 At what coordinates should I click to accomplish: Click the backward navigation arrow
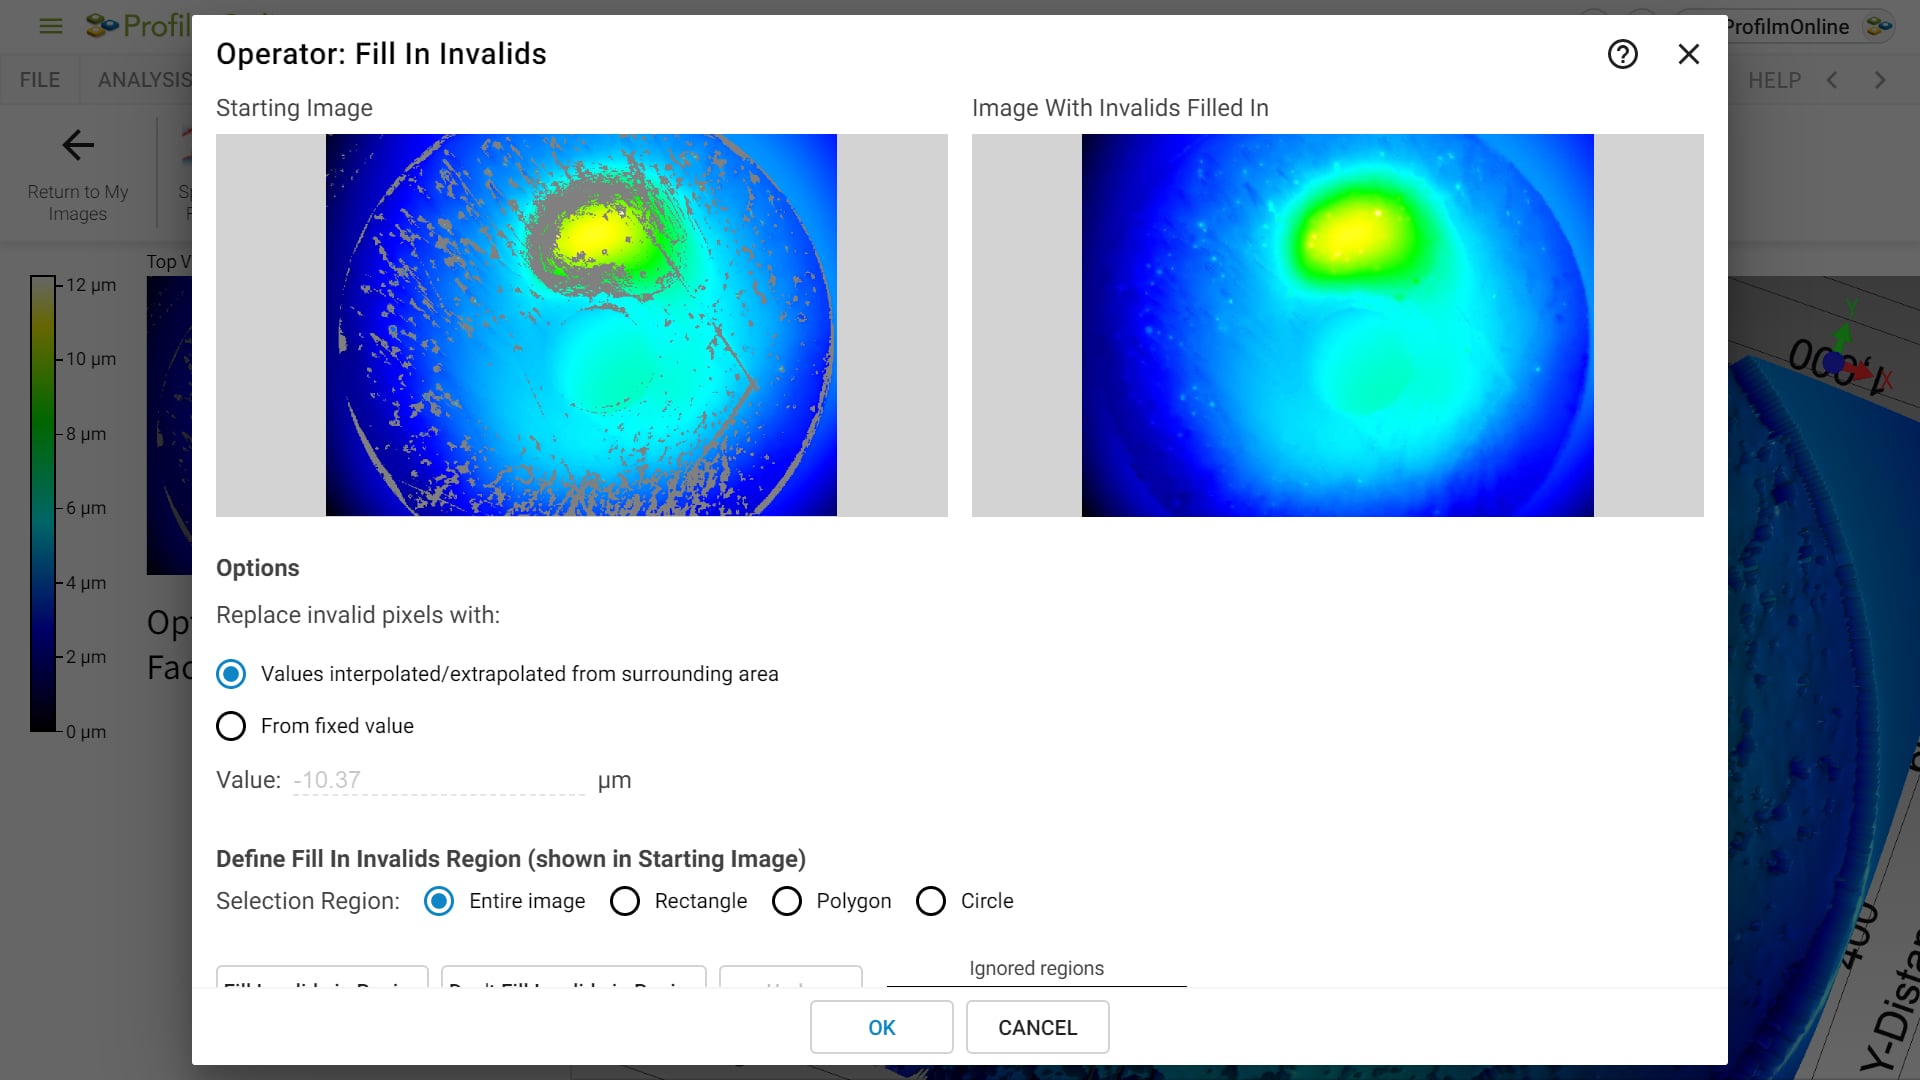[x=1833, y=79]
